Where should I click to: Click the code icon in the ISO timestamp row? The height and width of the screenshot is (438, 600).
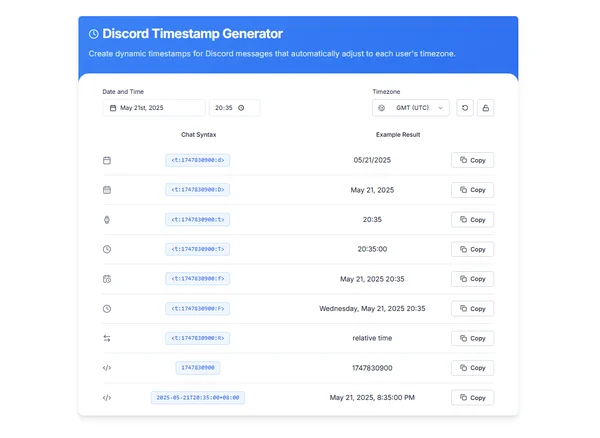(x=107, y=398)
